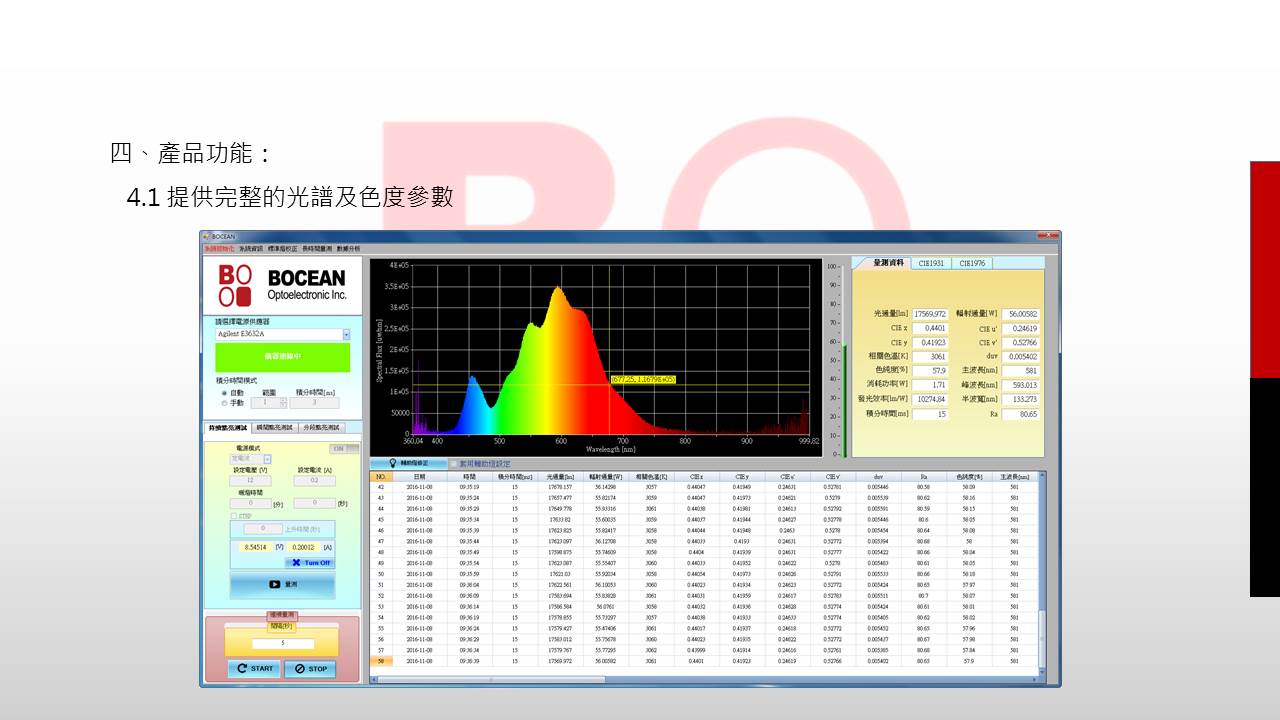Toggle the ON switch in power panel
This screenshot has width=1280, height=720.
click(x=343, y=449)
